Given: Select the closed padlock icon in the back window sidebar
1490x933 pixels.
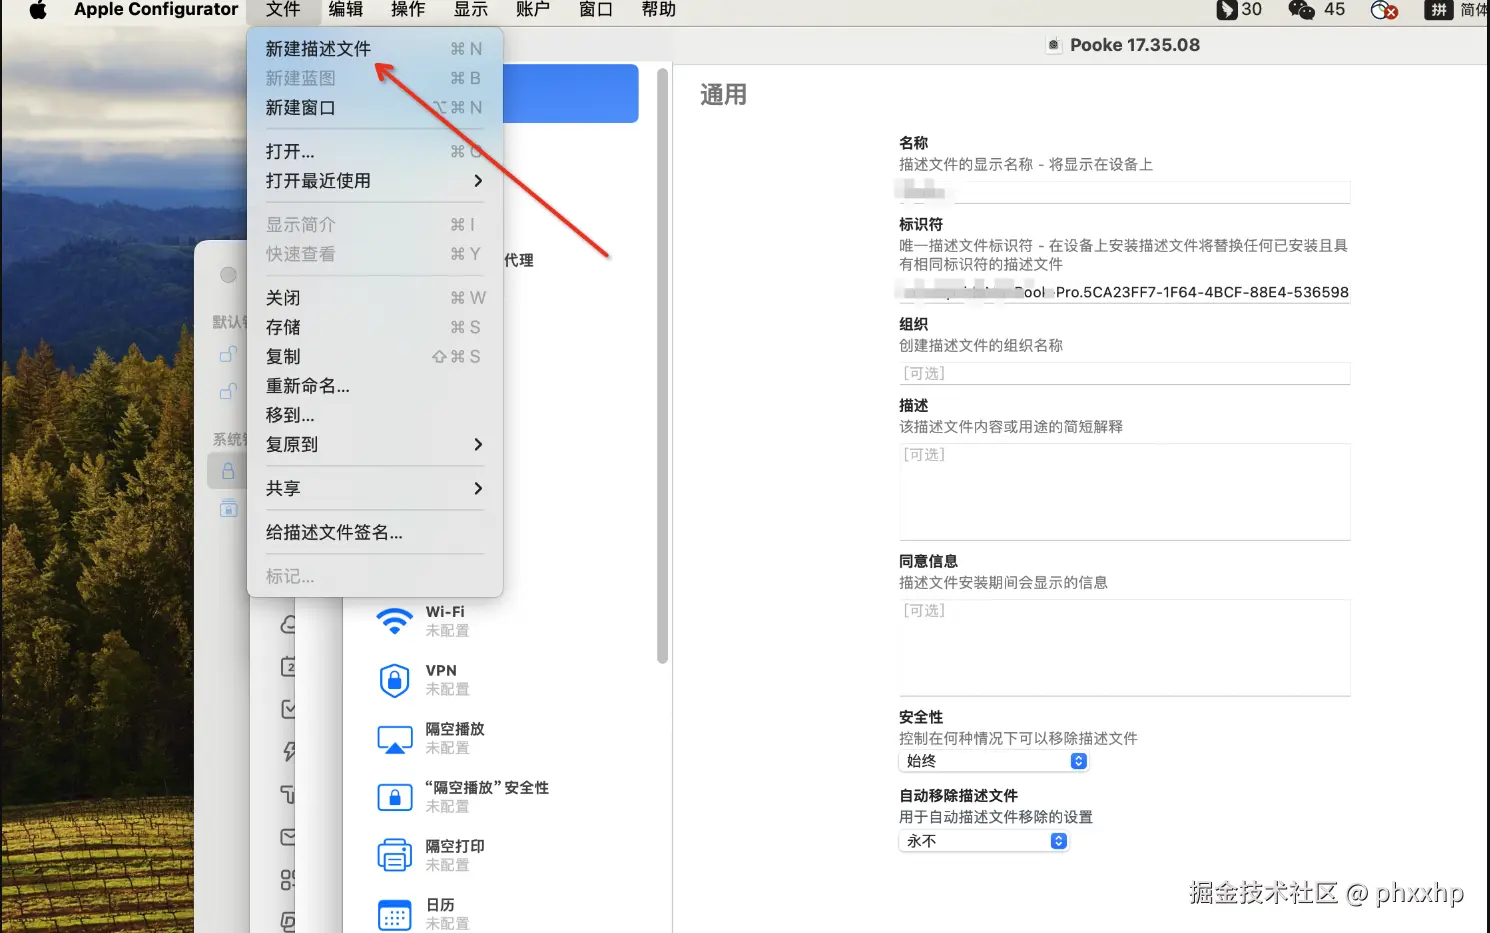Looking at the screenshot, I should (228, 471).
